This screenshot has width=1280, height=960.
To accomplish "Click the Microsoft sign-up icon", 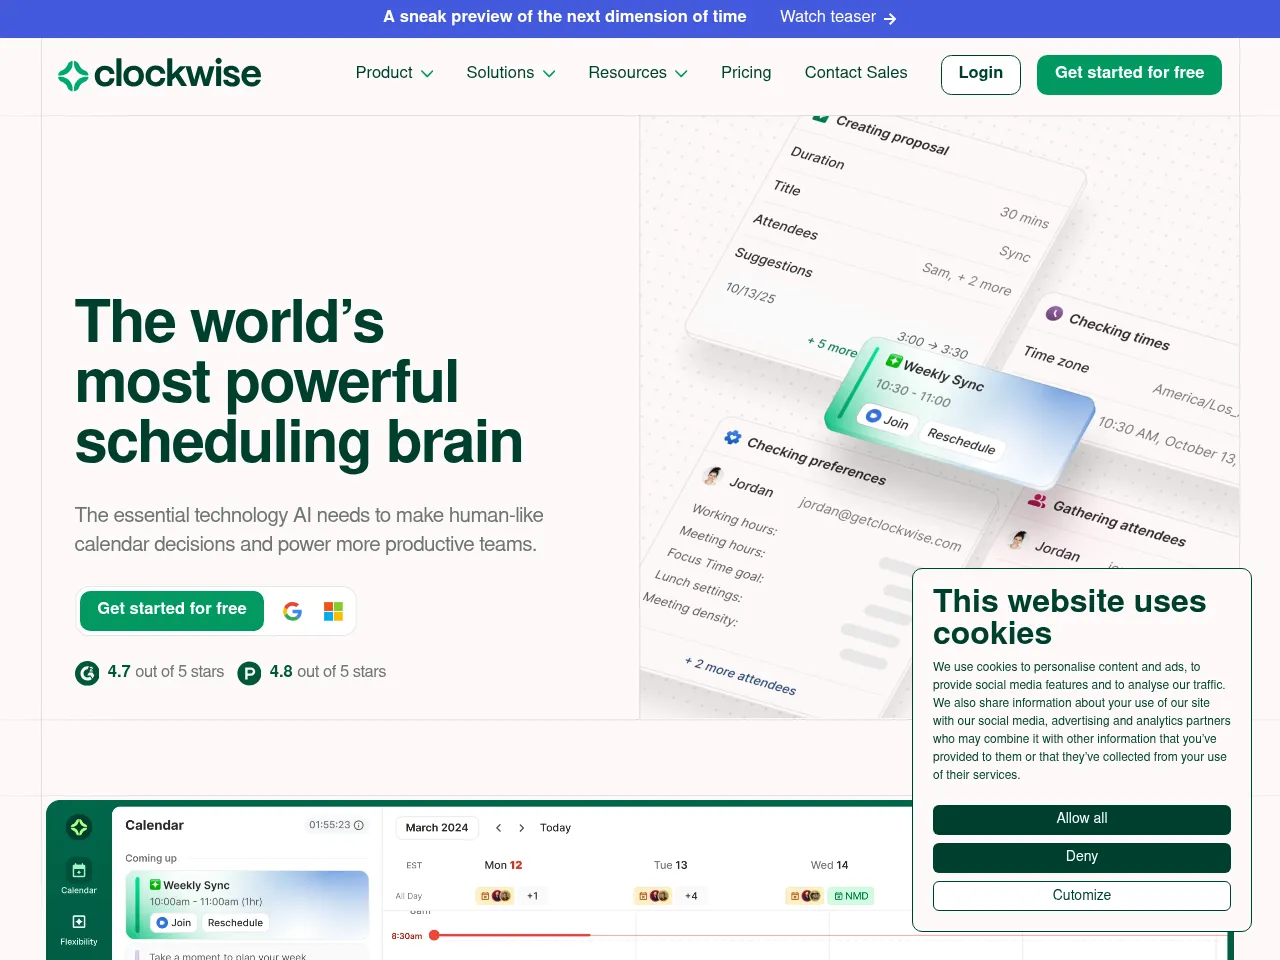I will click(333, 611).
